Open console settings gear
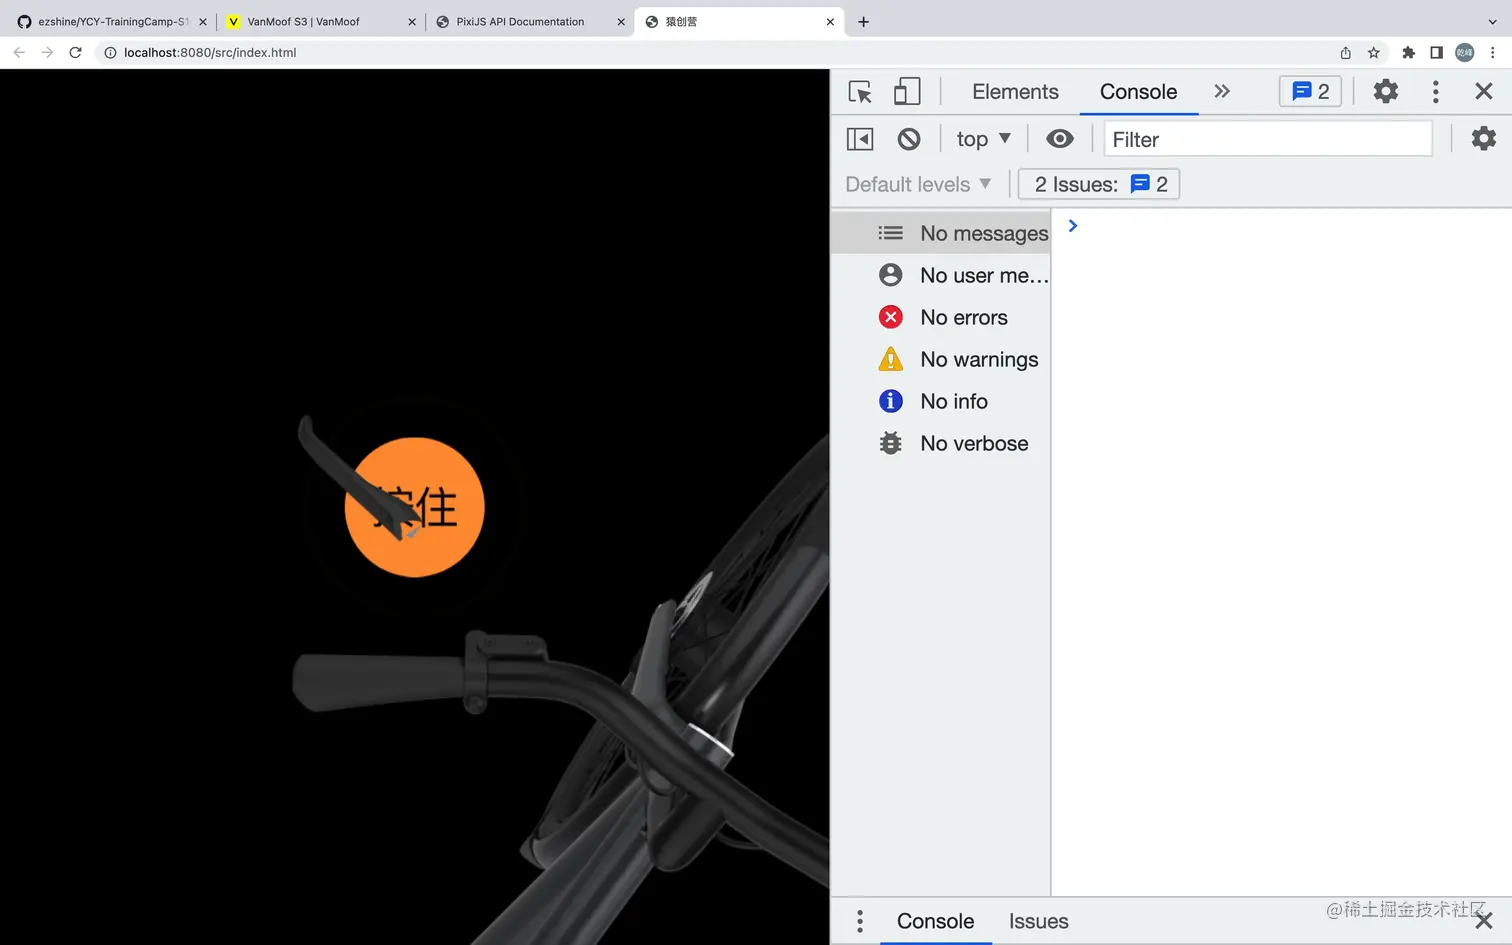This screenshot has height=945, width=1512. click(1484, 138)
